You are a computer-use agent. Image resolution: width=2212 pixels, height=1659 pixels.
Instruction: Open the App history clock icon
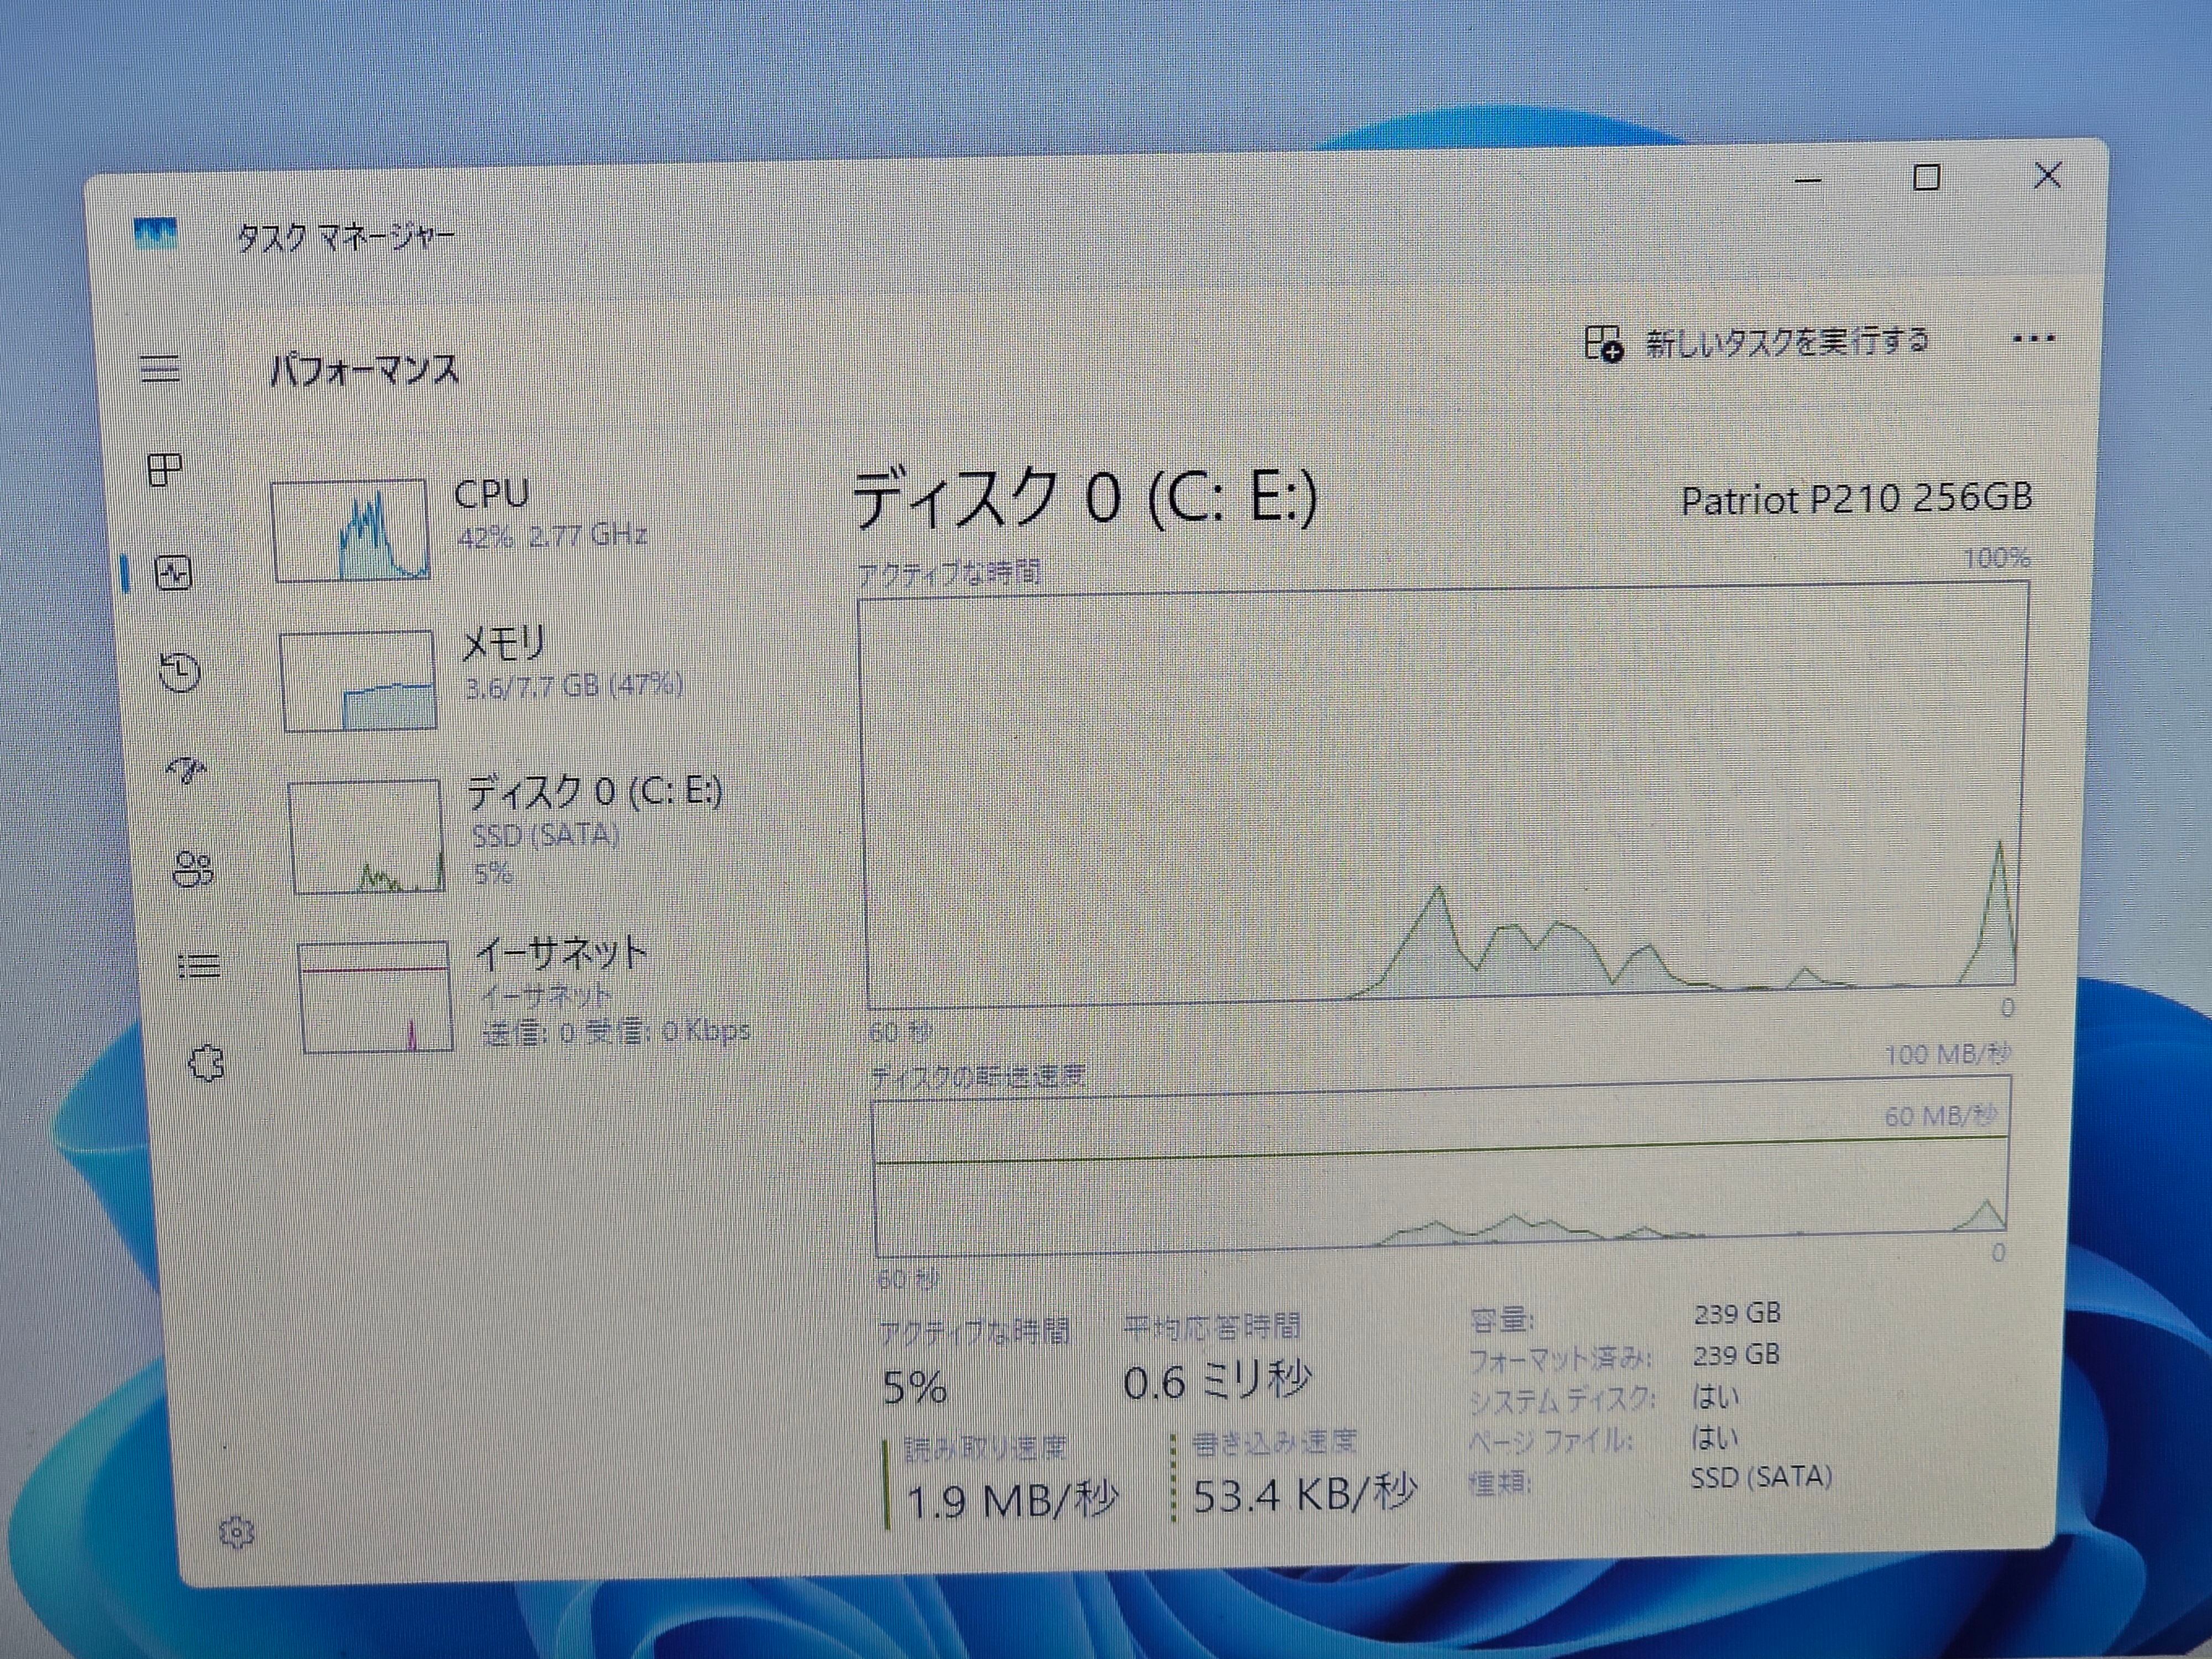click(180, 672)
